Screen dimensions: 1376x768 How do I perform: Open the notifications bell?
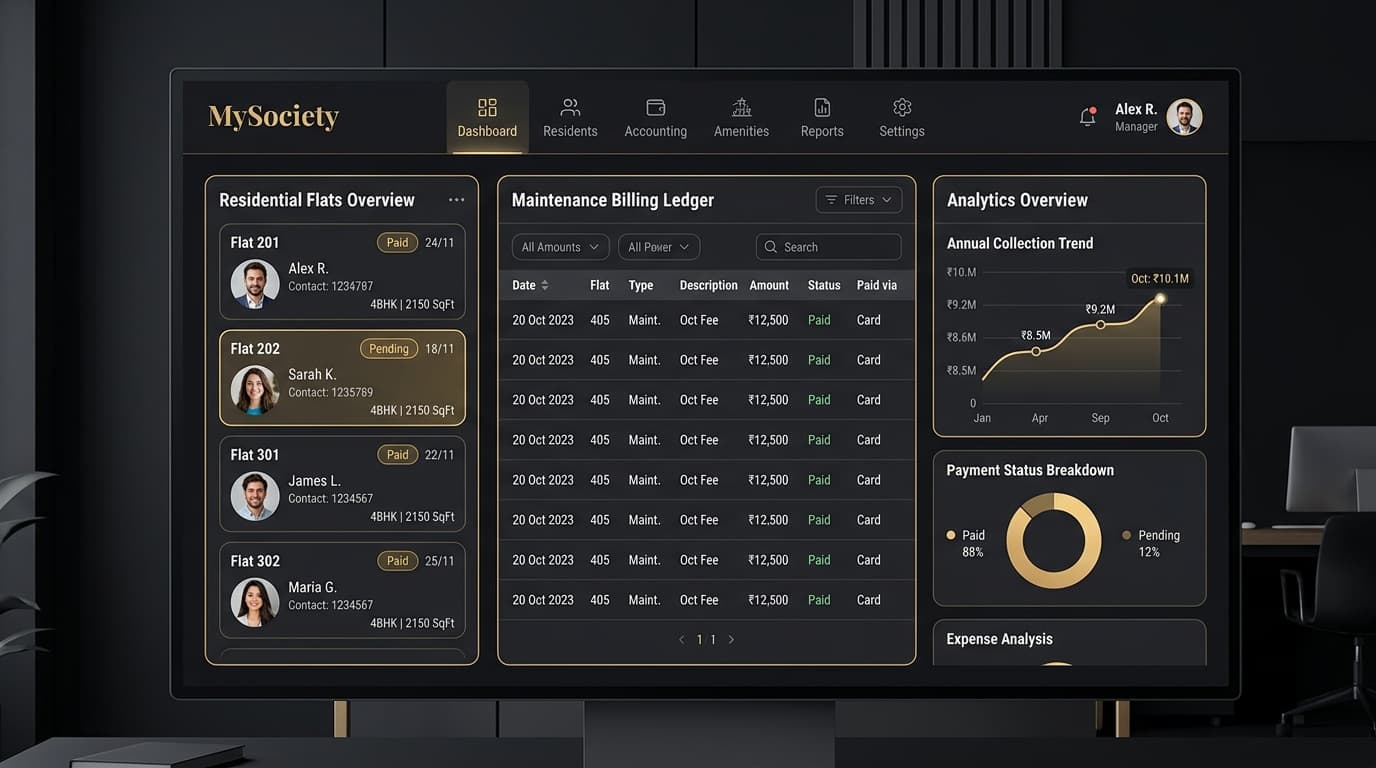point(1087,116)
